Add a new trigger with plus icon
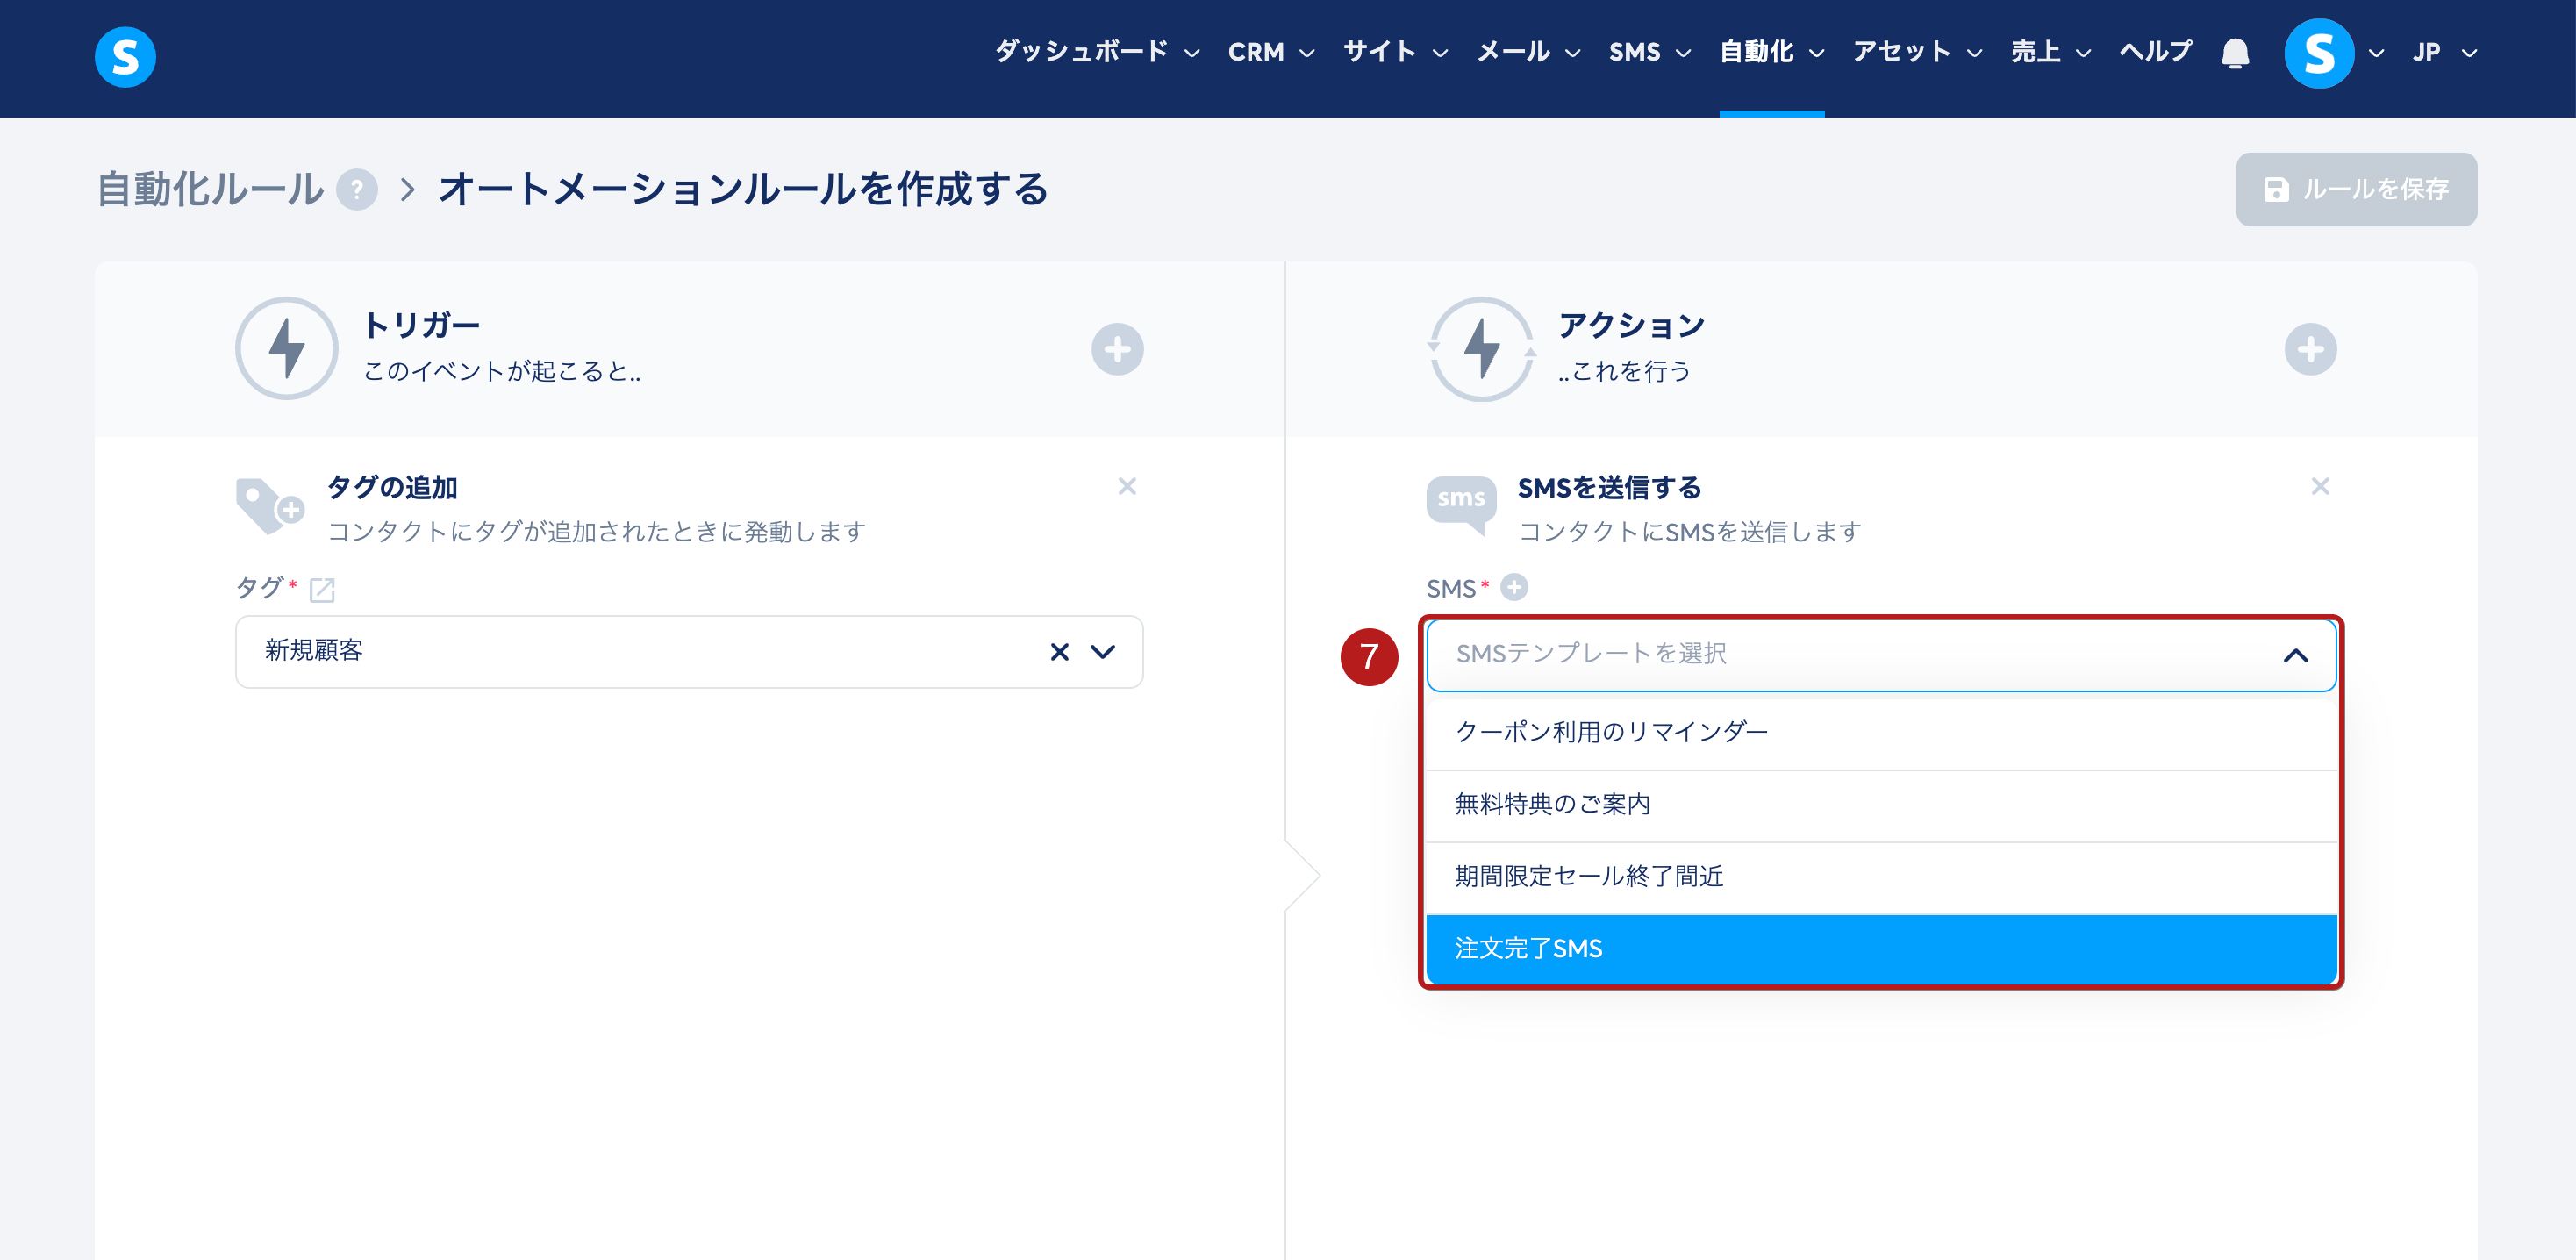Image resolution: width=2576 pixels, height=1260 pixels. pos(1117,349)
